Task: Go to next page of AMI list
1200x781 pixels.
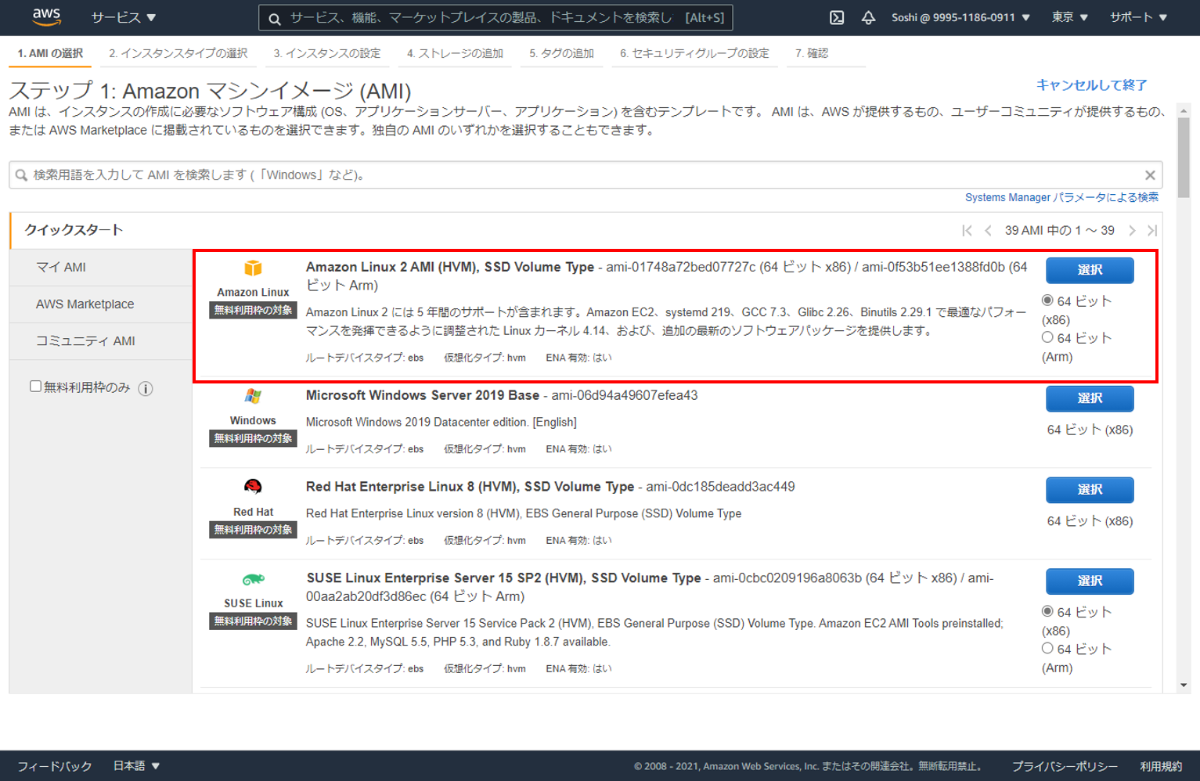Action: click(x=1132, y=230)
